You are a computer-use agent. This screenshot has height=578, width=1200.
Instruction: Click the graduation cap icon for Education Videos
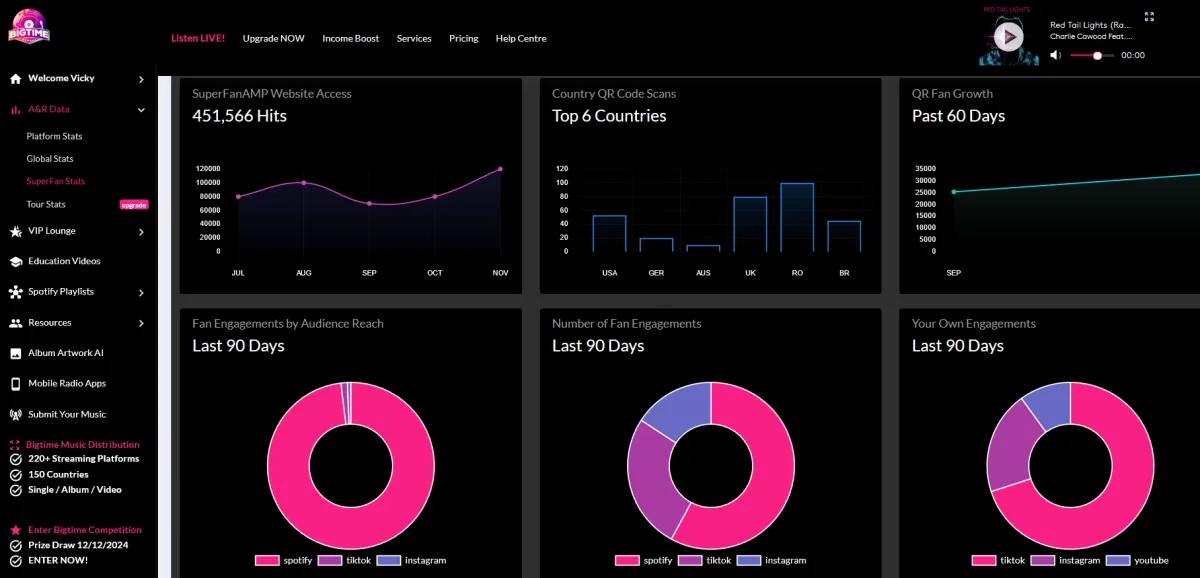[x=16, y=261]
